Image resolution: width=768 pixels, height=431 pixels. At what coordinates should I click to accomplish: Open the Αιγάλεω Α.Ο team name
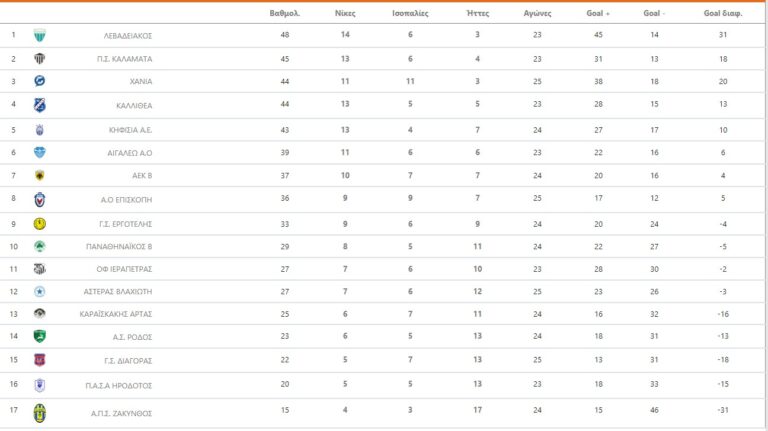(x=130, y=153)
